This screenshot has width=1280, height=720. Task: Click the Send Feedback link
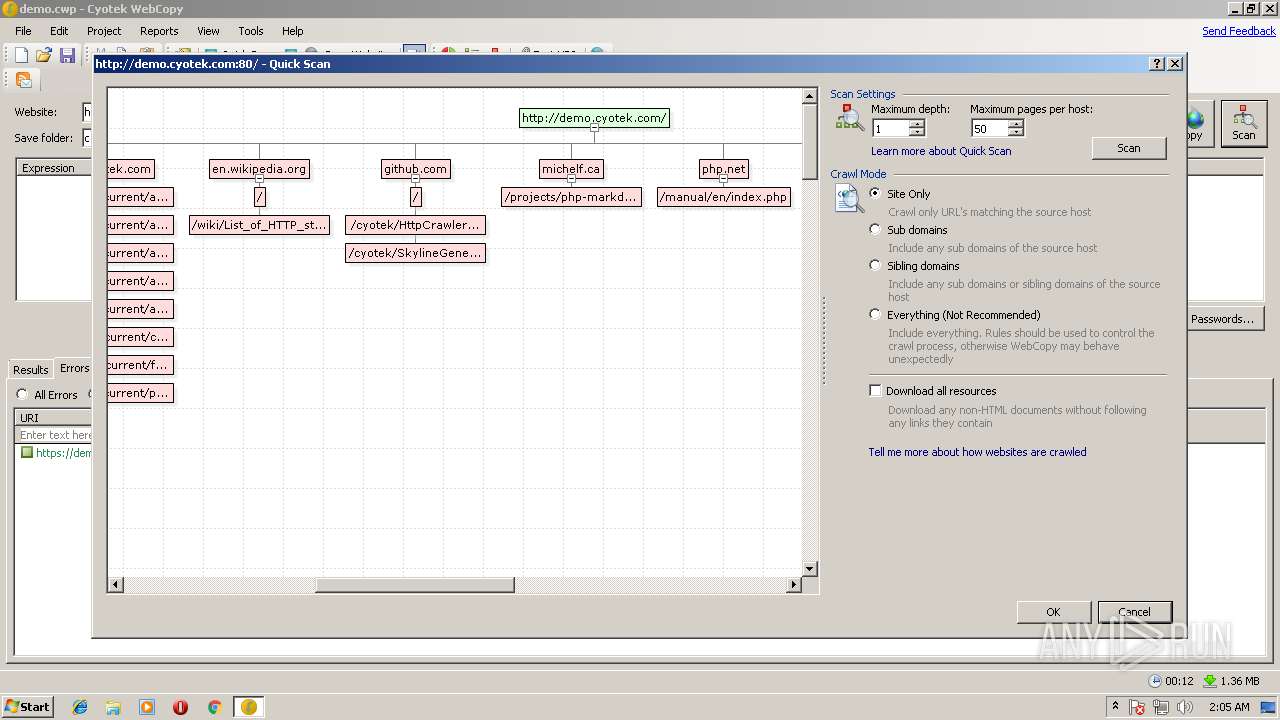point(1238,31)
